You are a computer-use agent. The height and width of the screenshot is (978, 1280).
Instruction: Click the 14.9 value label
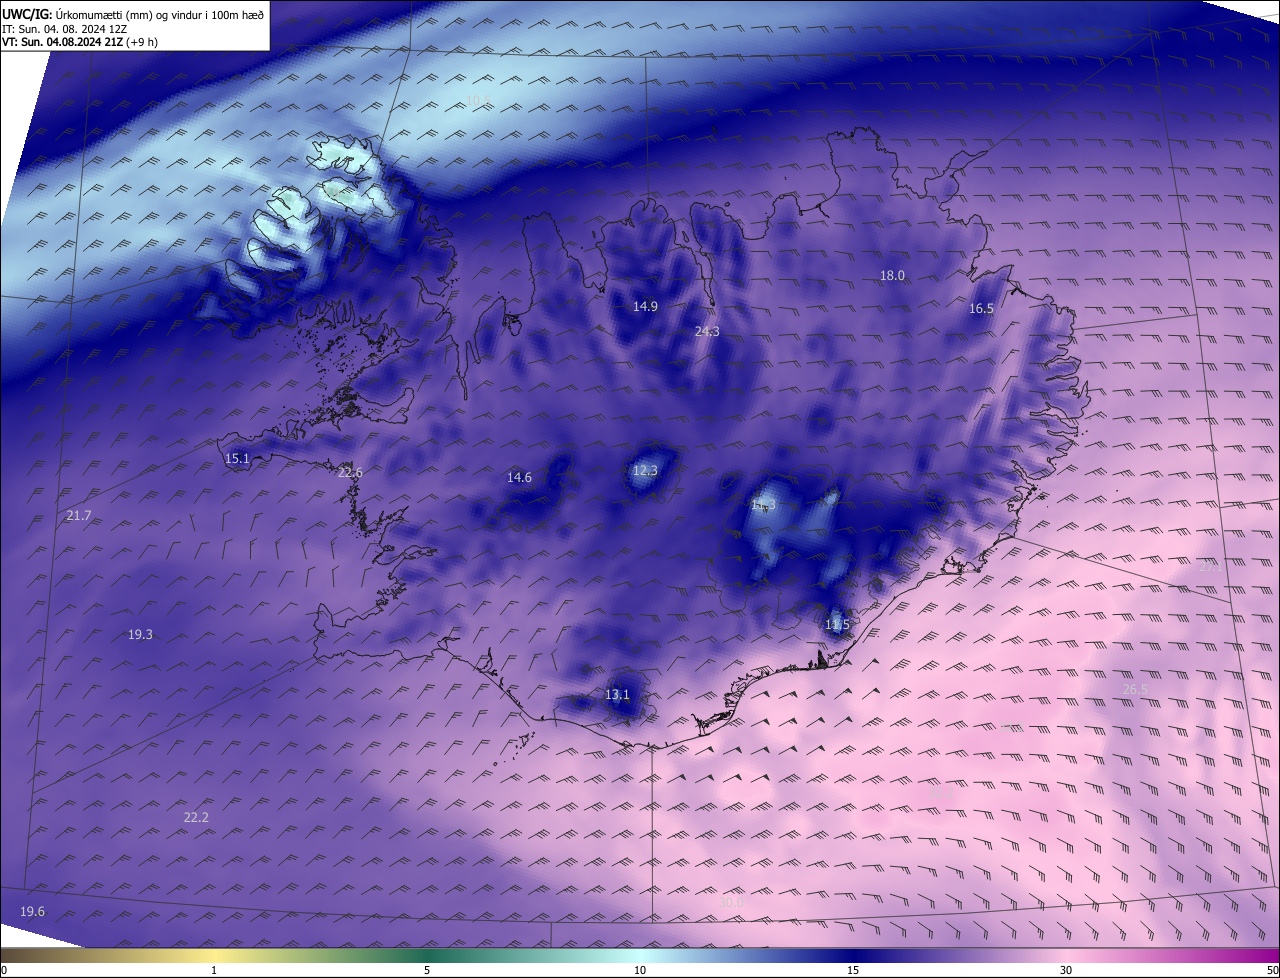tap(645, 307)
